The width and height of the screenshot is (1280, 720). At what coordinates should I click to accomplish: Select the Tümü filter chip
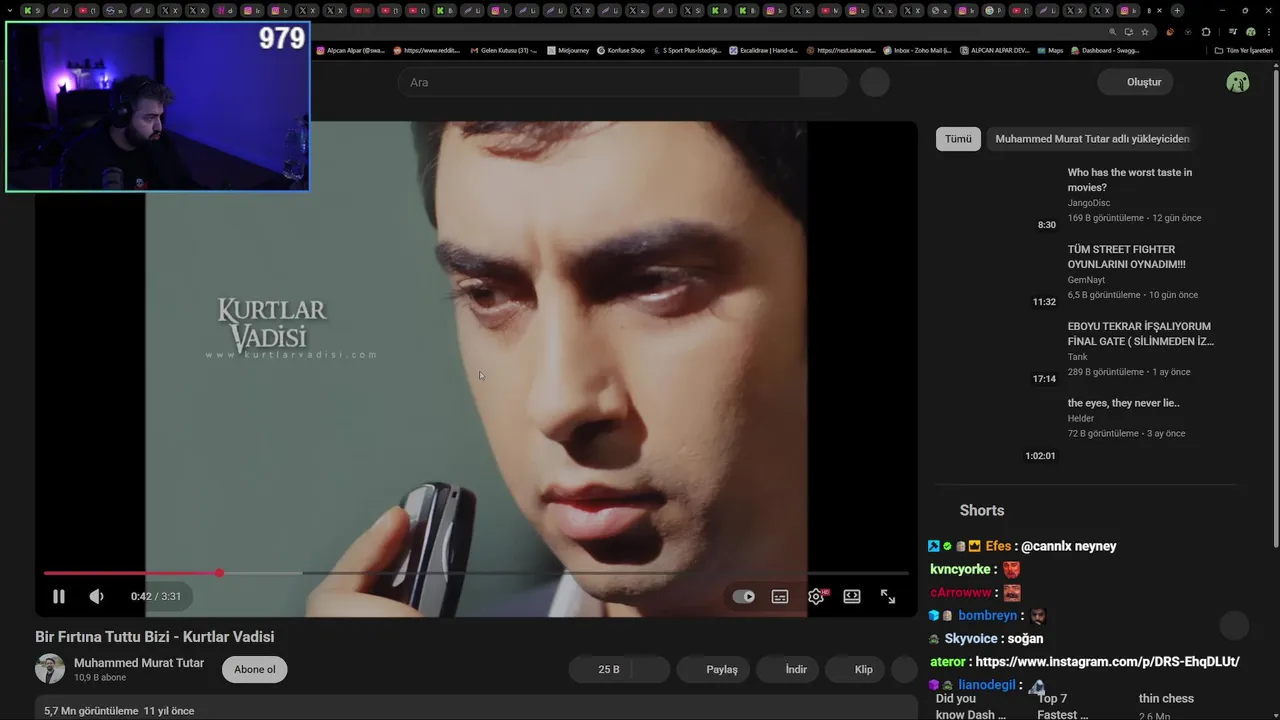coord(958,139)
